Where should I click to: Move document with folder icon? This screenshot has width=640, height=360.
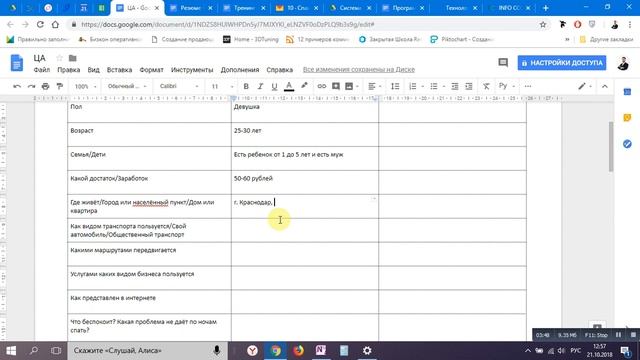coord(73,58)
